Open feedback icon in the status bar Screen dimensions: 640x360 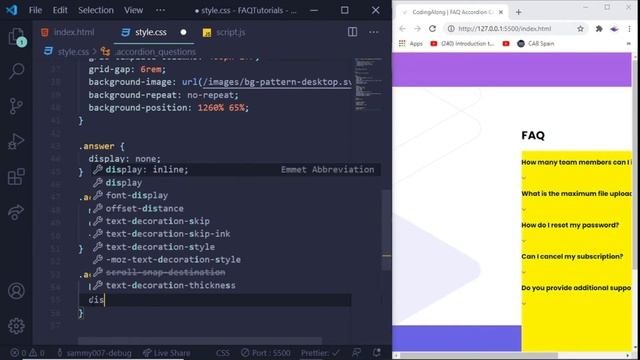point(356,353)
